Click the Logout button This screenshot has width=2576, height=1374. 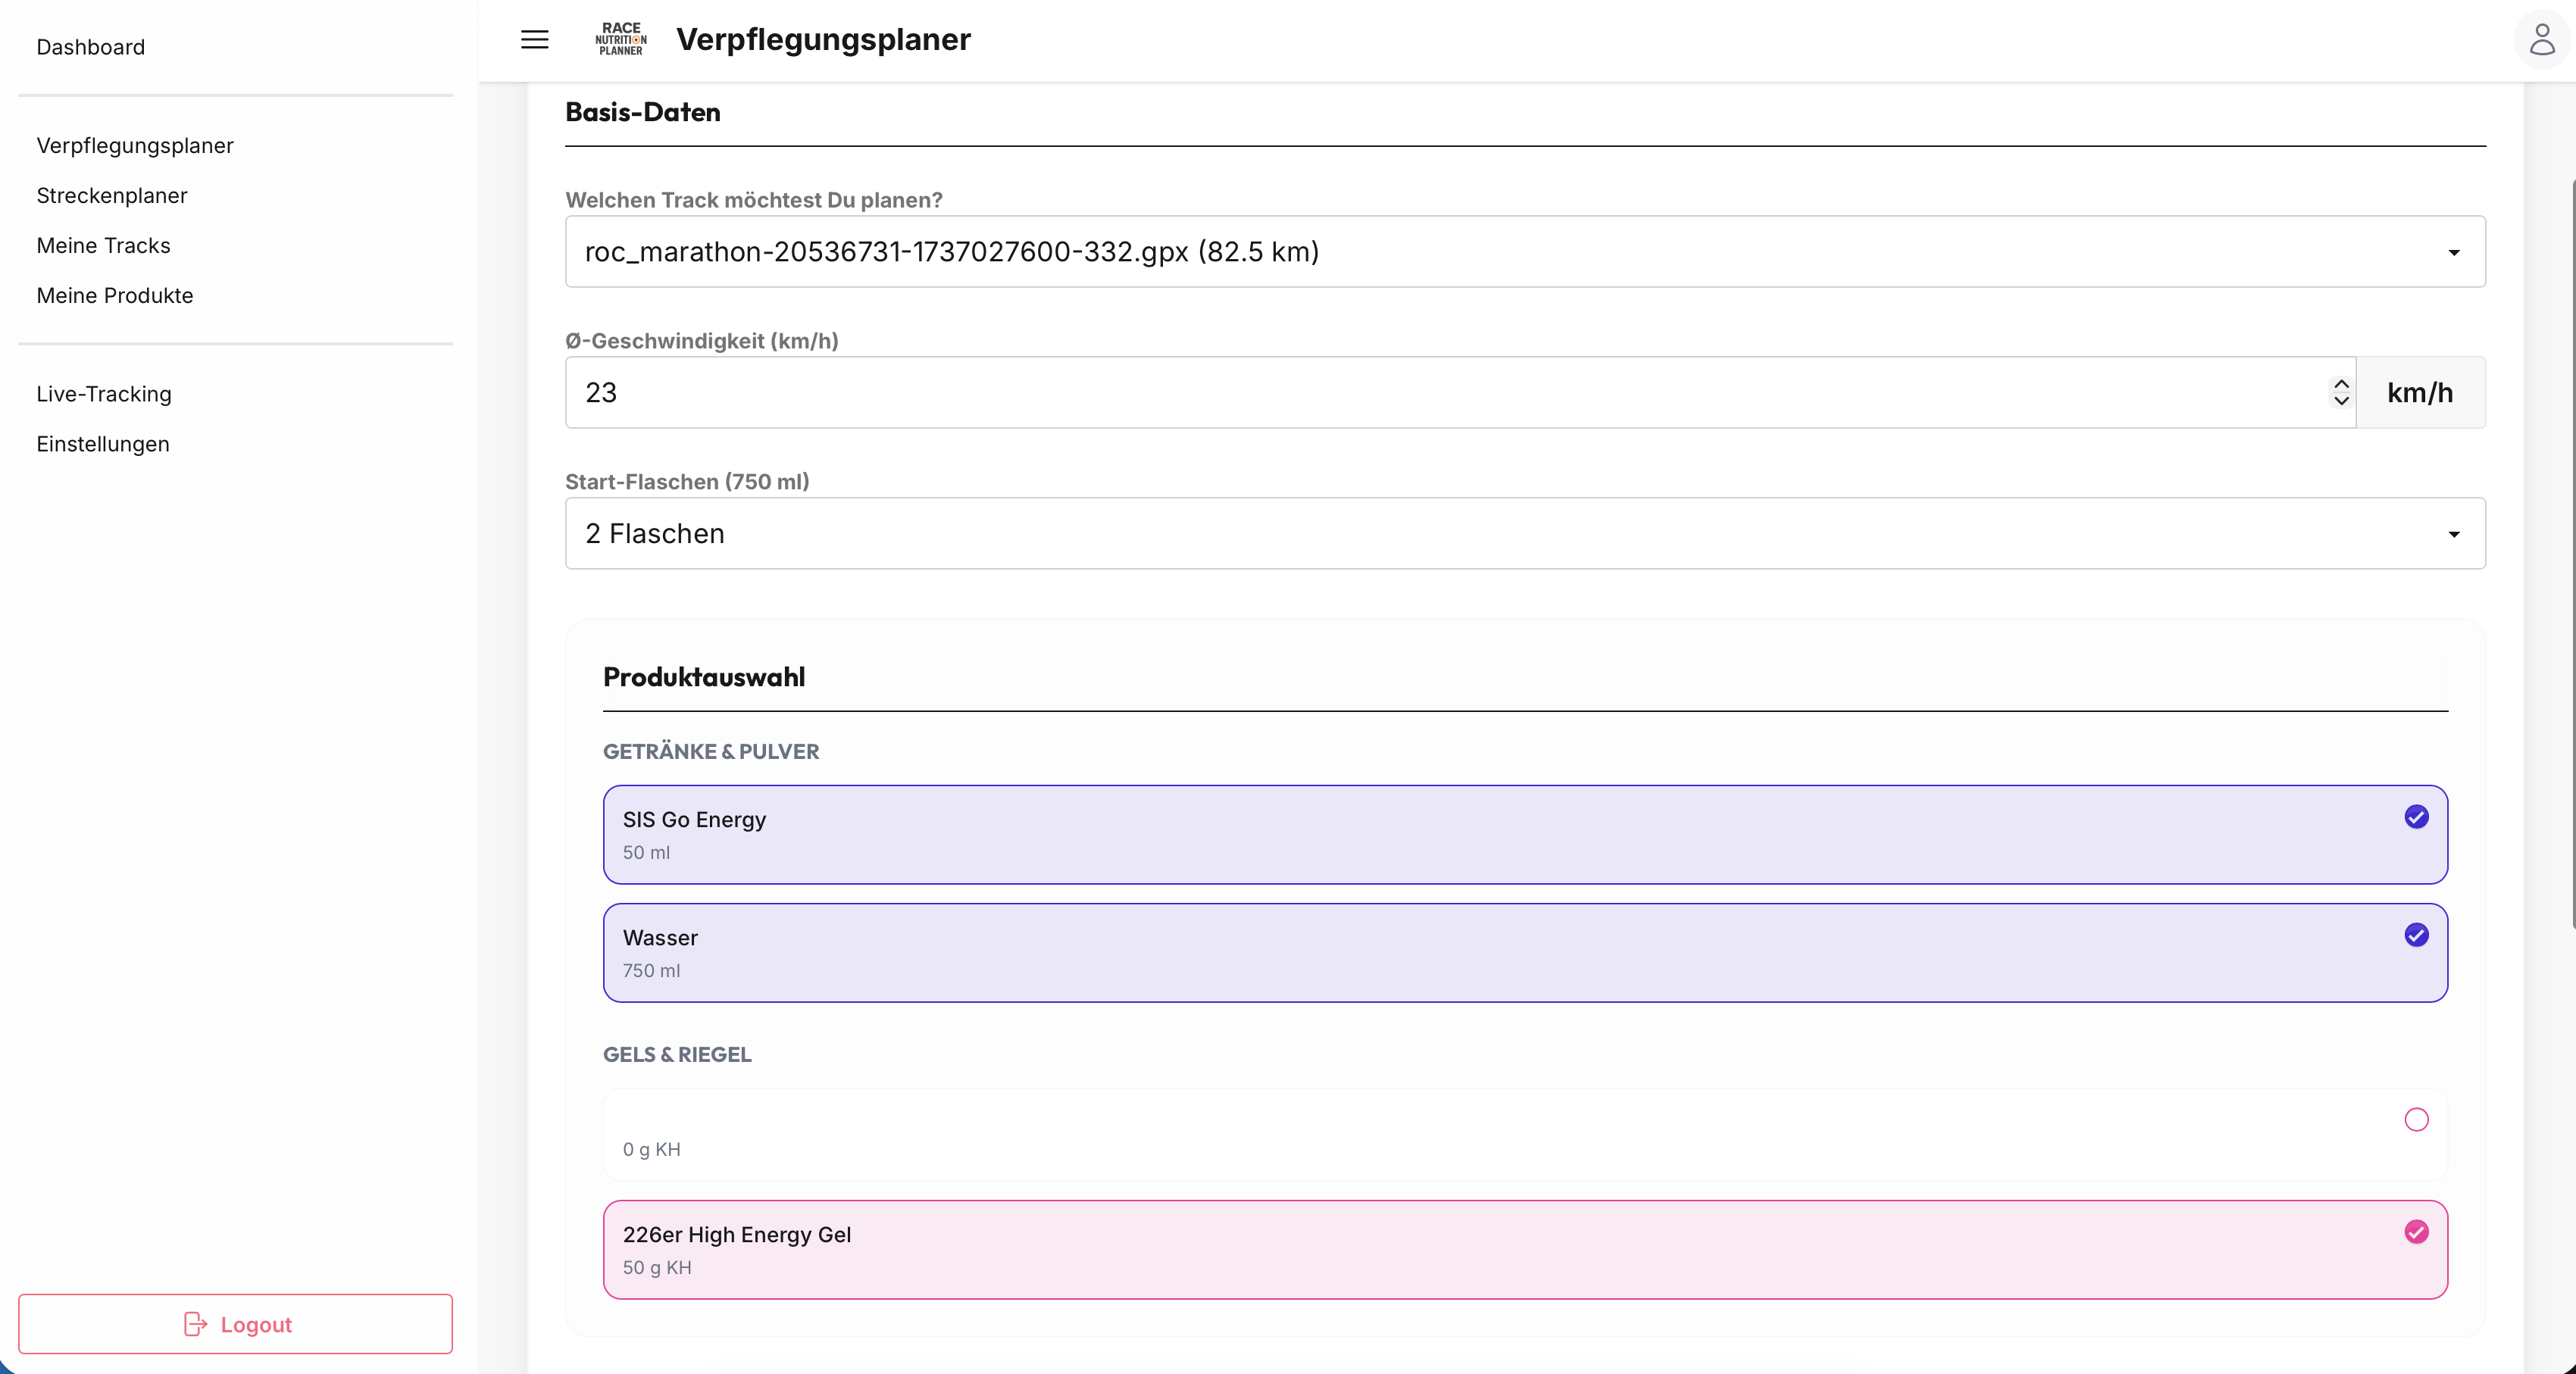click(x=236, y=1324)
